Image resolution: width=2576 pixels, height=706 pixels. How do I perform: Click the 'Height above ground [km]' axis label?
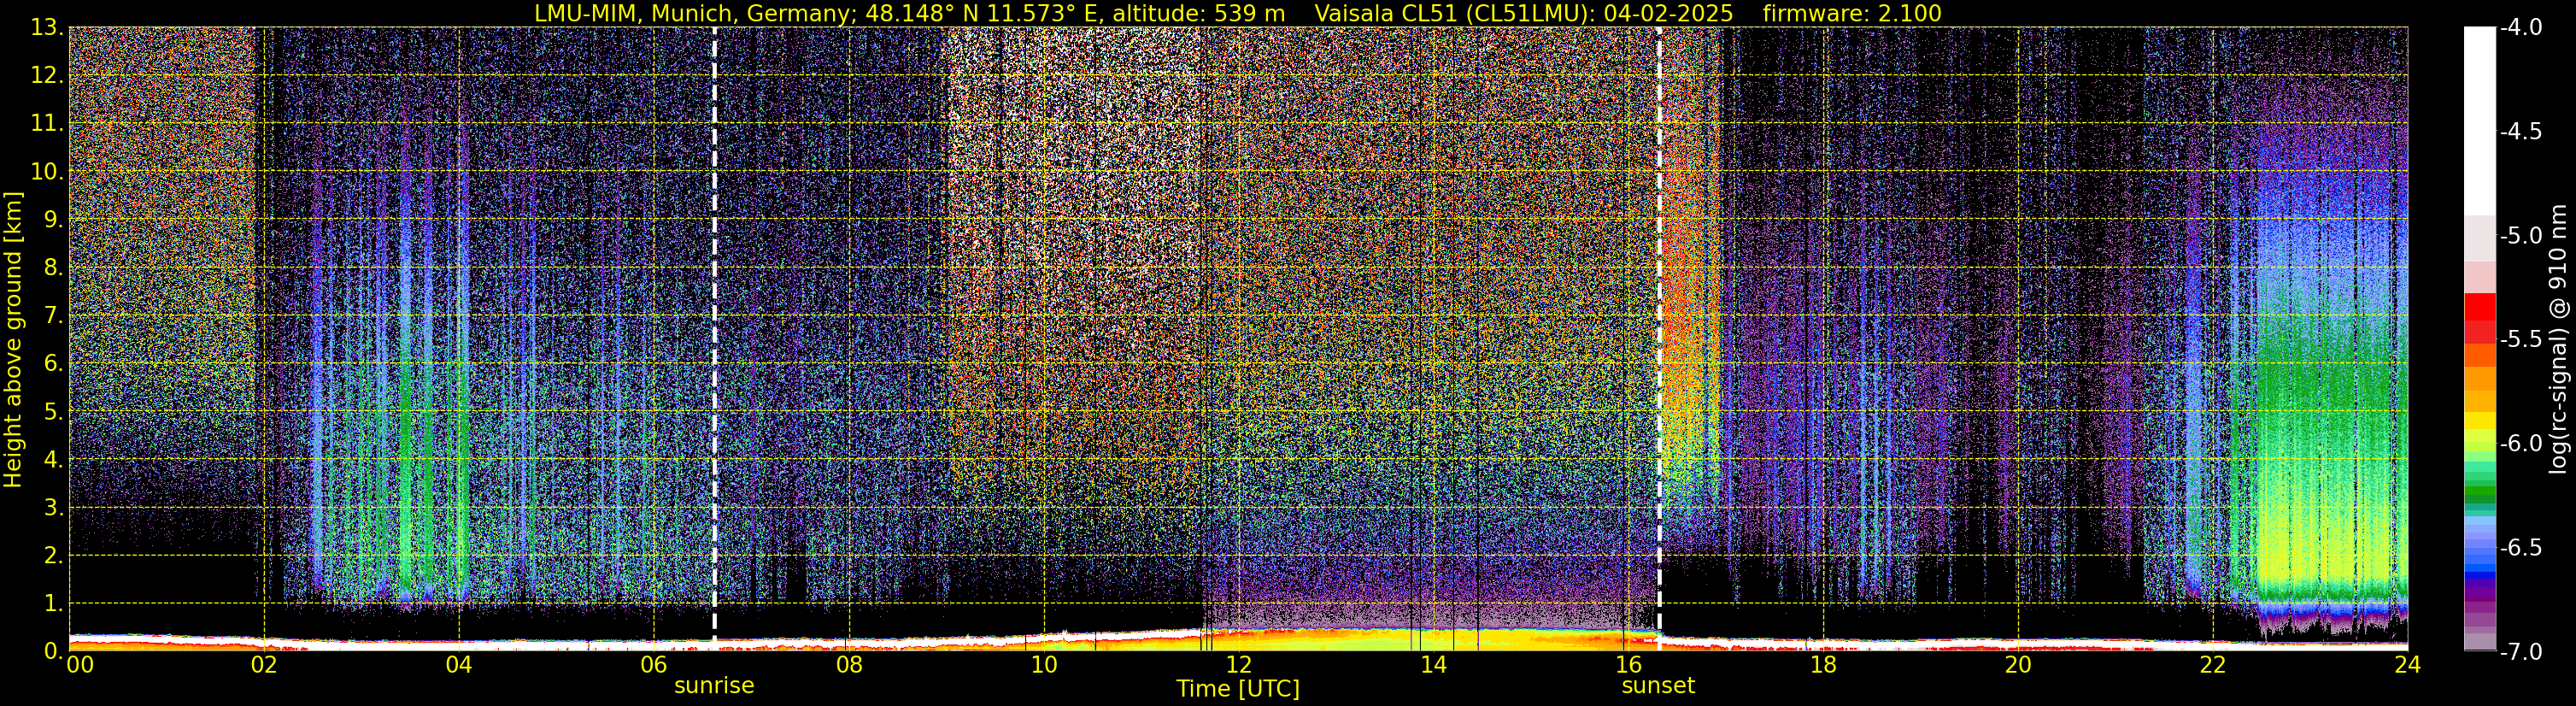coord(13,339)
